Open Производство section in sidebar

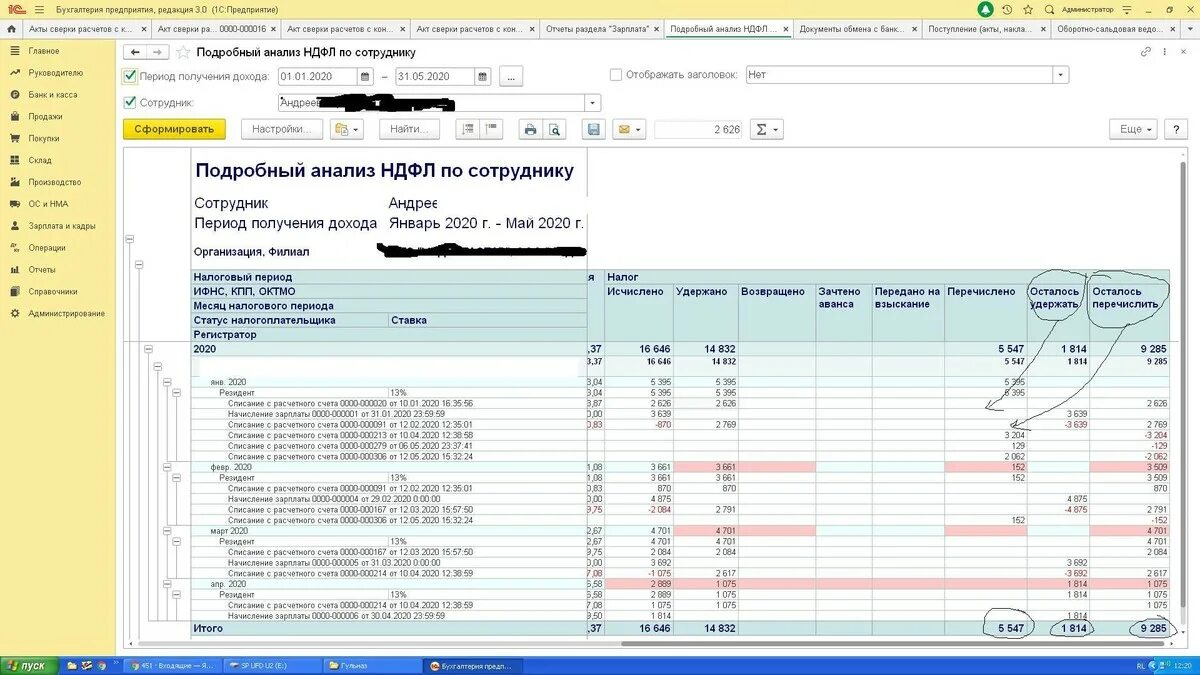55,182
